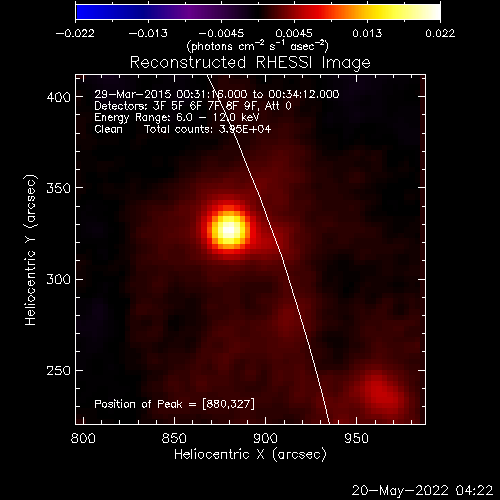Click the 'Reconstructed RHESSI Image' title

point(250,63)
